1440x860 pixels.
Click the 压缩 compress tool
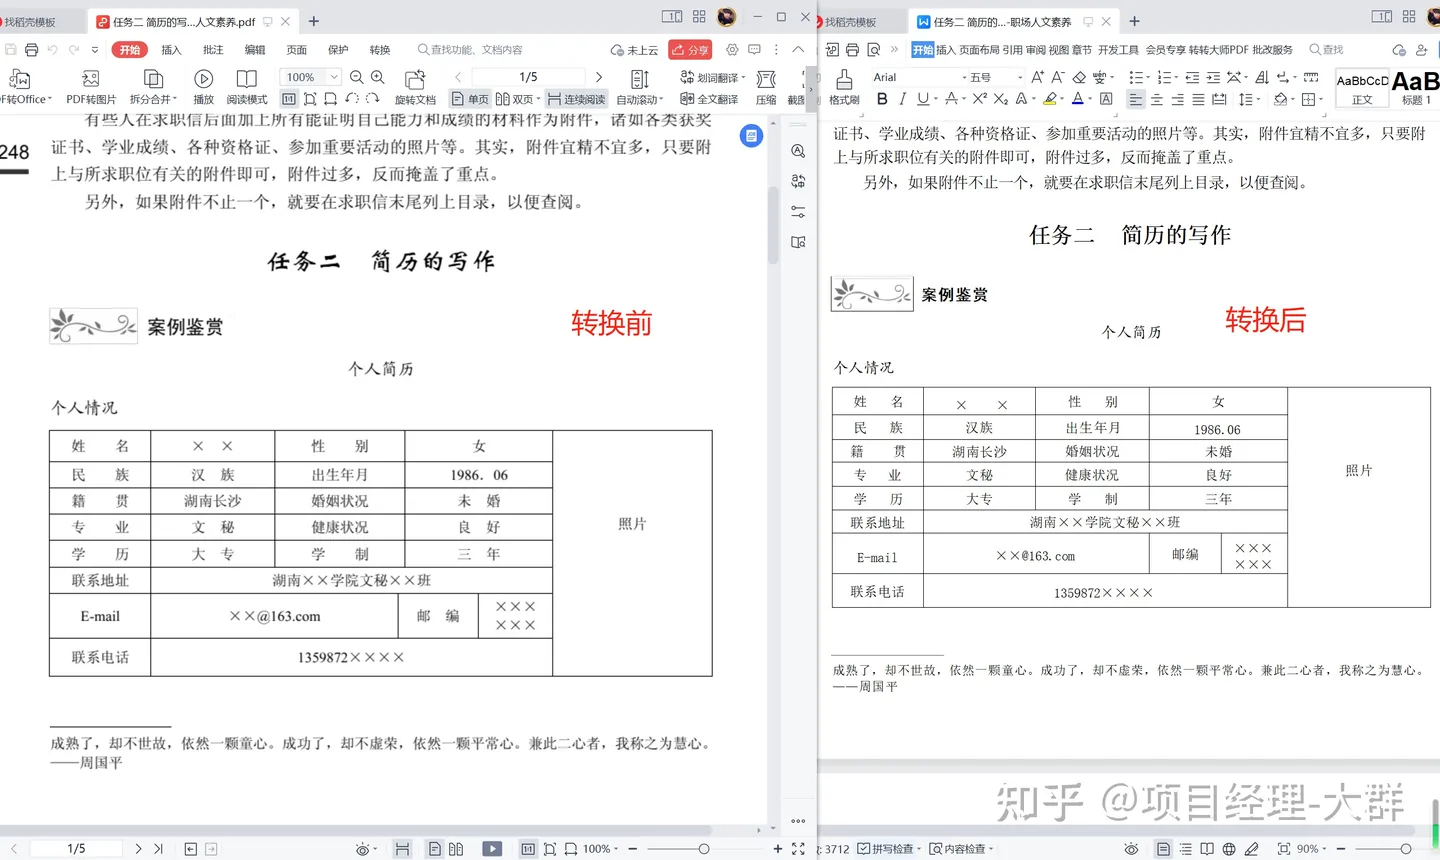pyautogui.click(x=766, y=87)
